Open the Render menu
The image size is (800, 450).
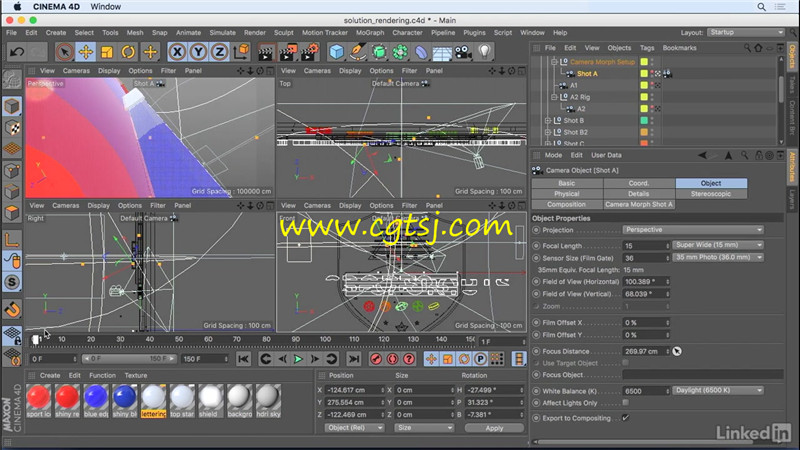point(255,33)
